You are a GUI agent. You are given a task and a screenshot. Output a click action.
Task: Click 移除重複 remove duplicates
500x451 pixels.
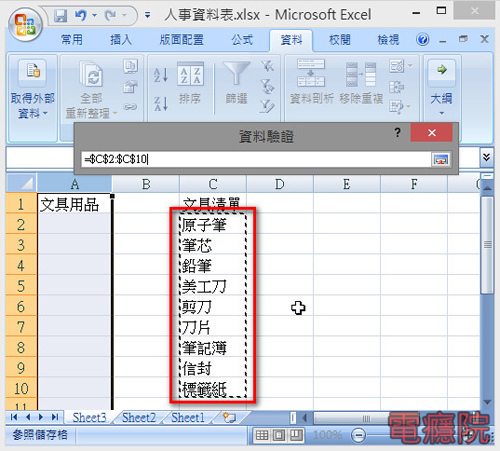pyautogui.click(x=361, y=82)
